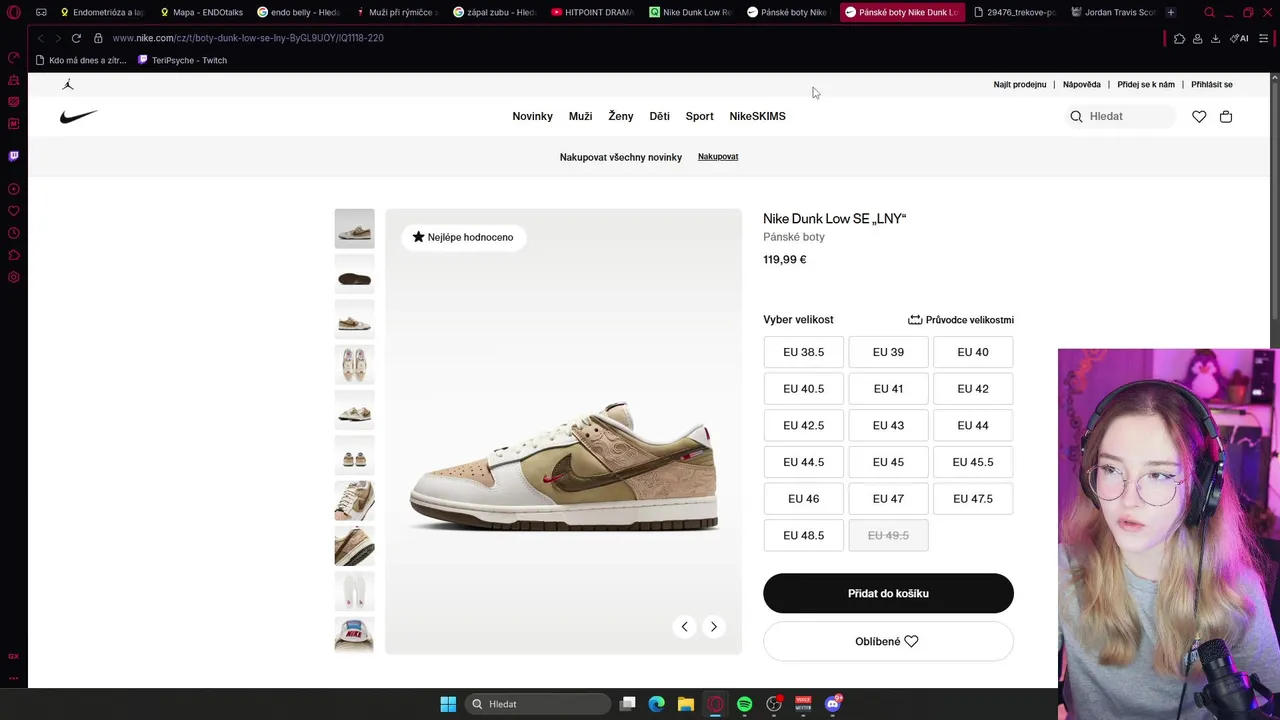The image size is (1280, 720).
Task: Open Průvodce velikostmi size guide
Action: pos(961,320)
